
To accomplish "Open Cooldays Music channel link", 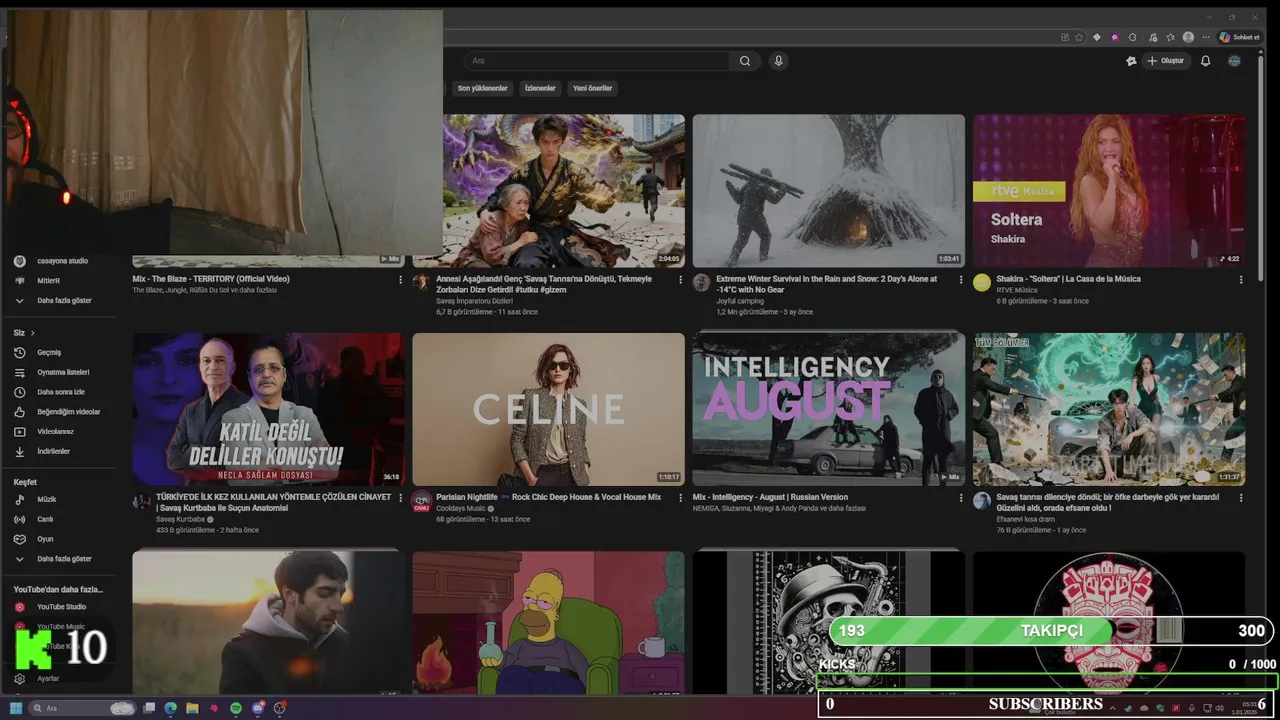I will [461, 509].
